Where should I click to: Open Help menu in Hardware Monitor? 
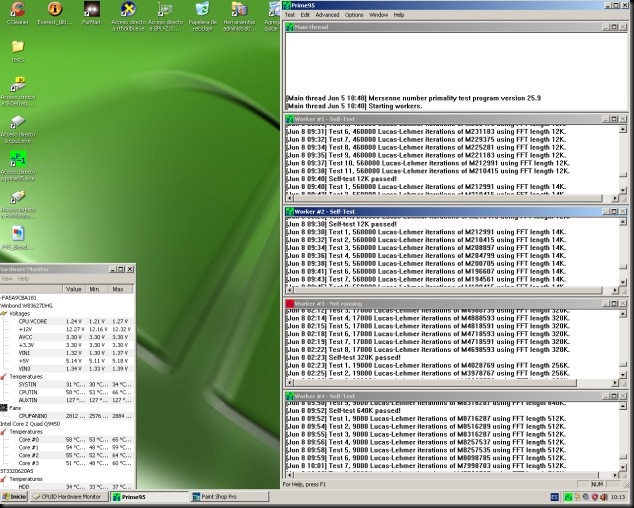[x=23, y=279]
